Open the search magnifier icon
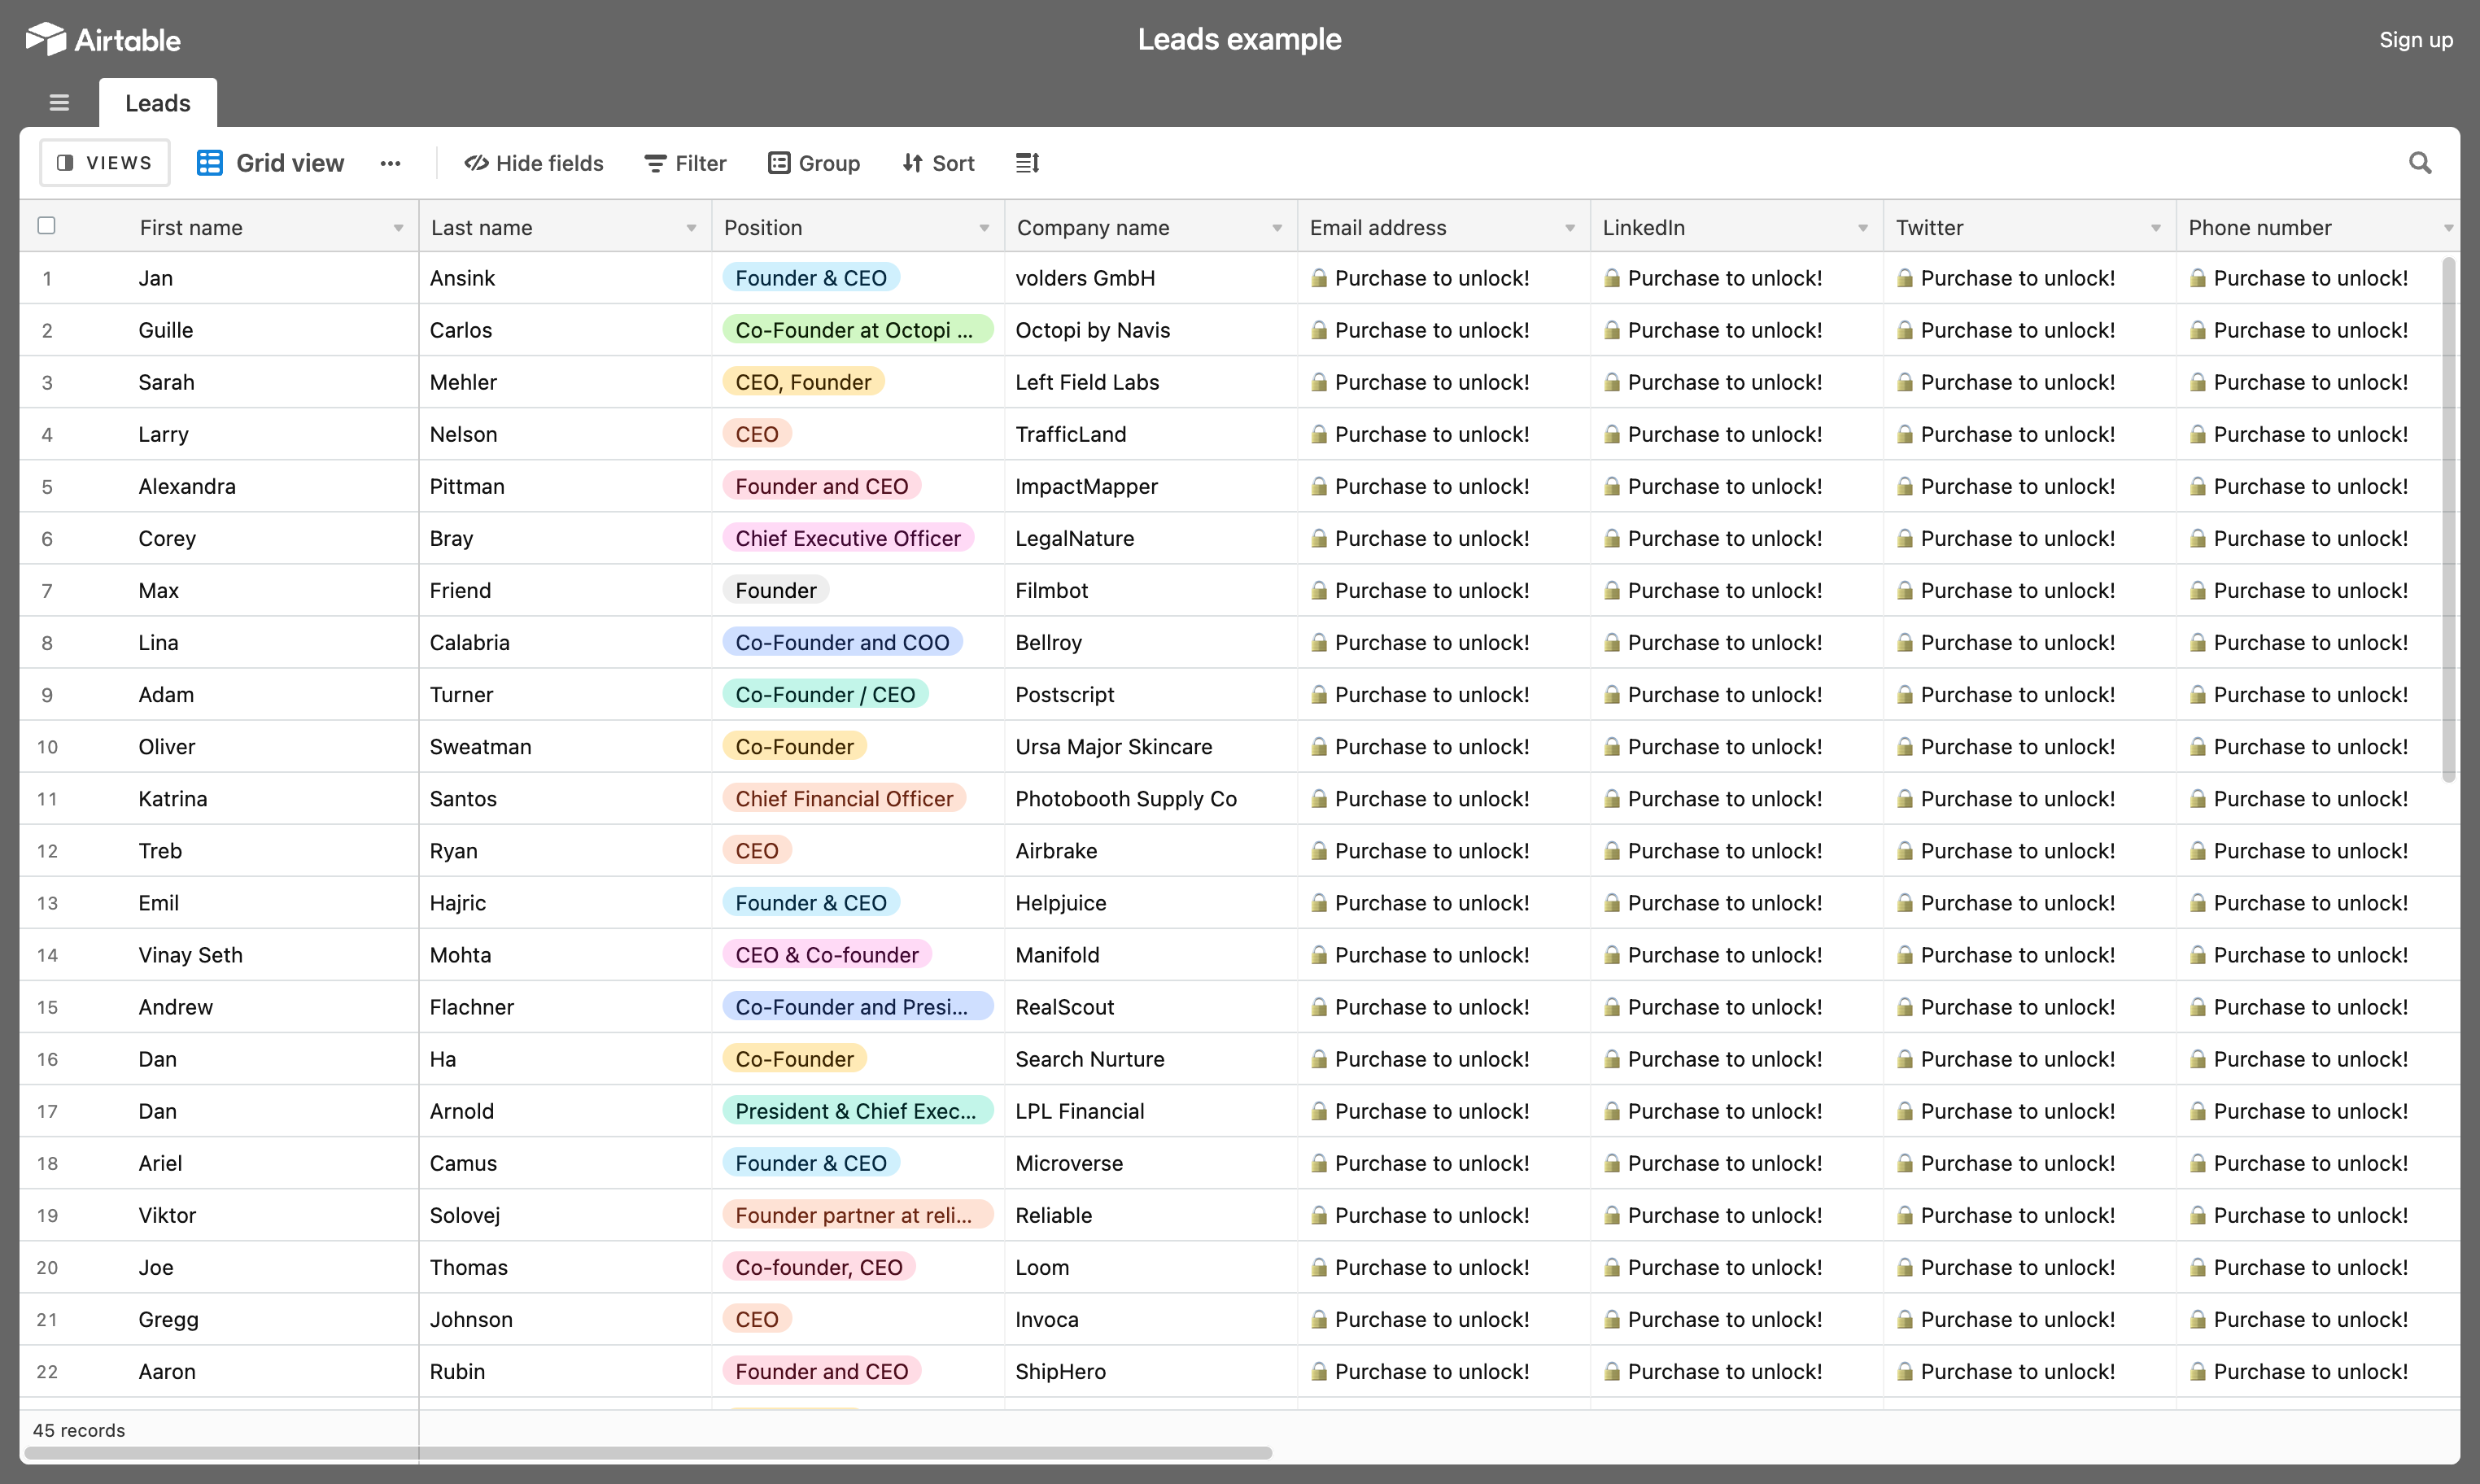The width and height of the screenshot is (2480, 1484). pos(2419,162)
